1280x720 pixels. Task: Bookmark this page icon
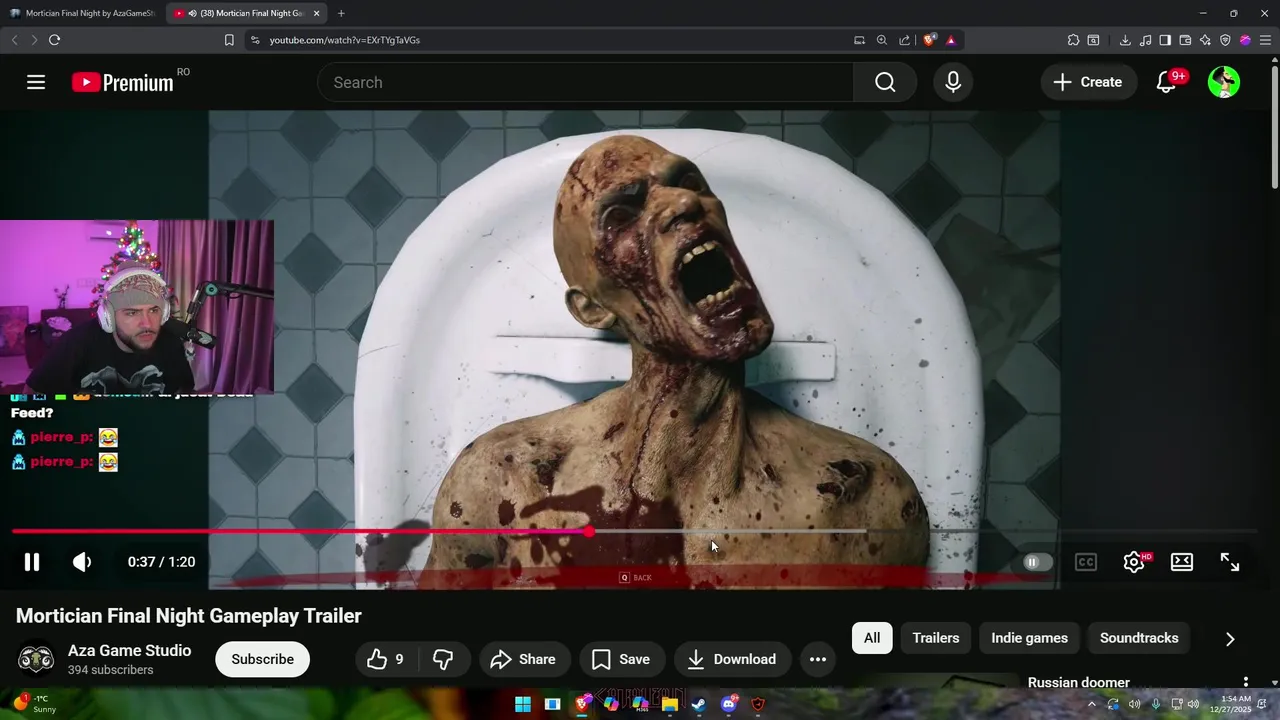[x=229, y=40]
